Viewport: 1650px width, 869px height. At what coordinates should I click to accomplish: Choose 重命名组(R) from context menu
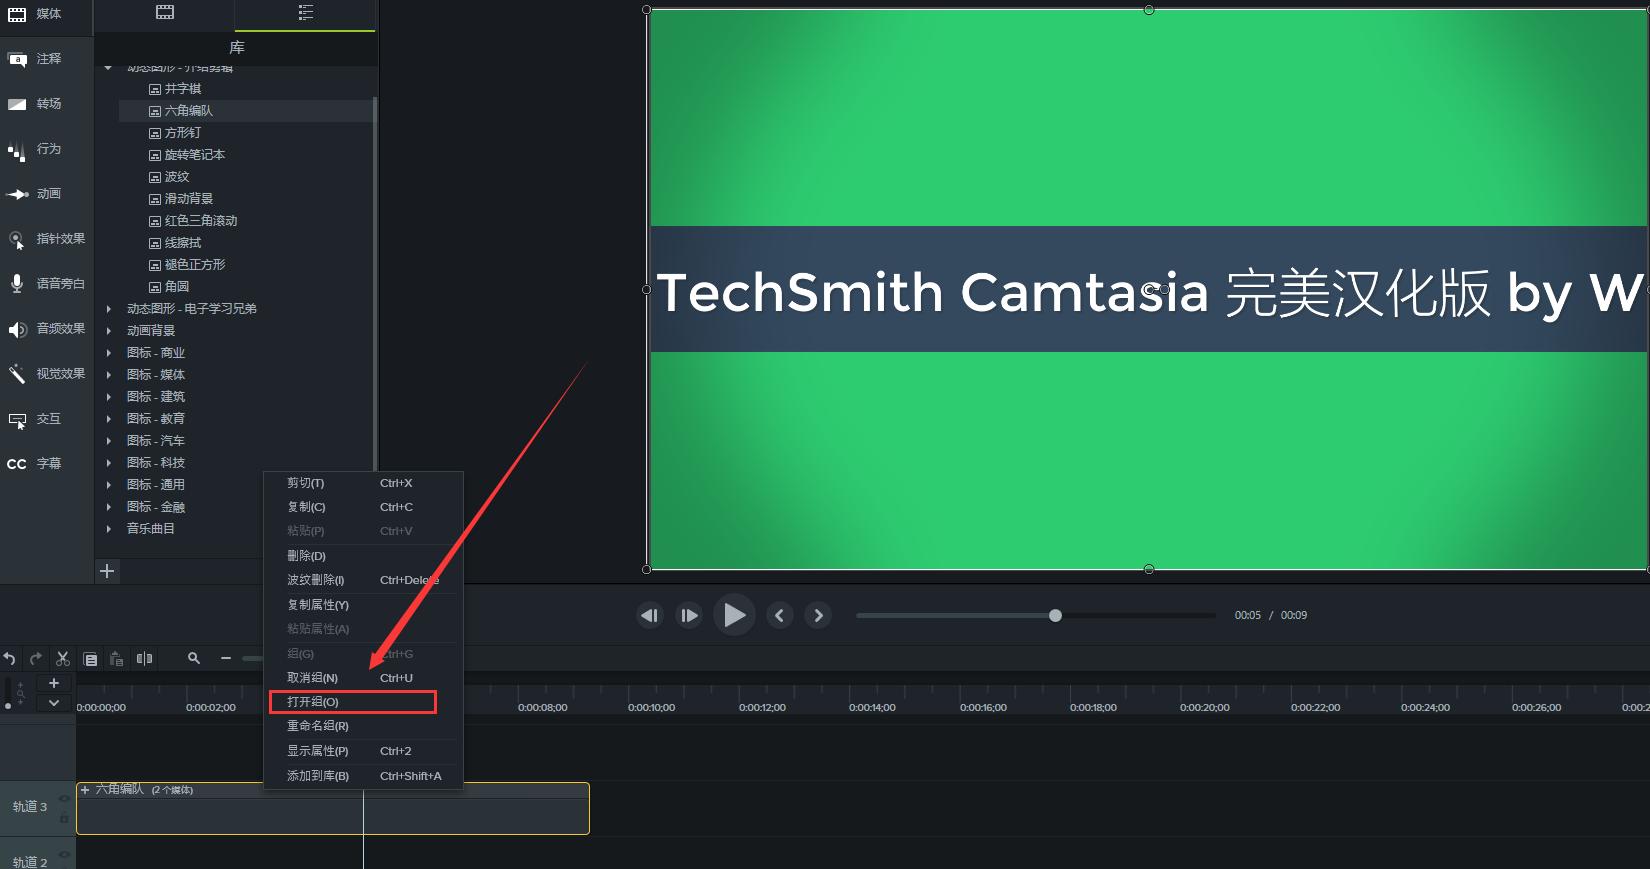coord(363,726)
